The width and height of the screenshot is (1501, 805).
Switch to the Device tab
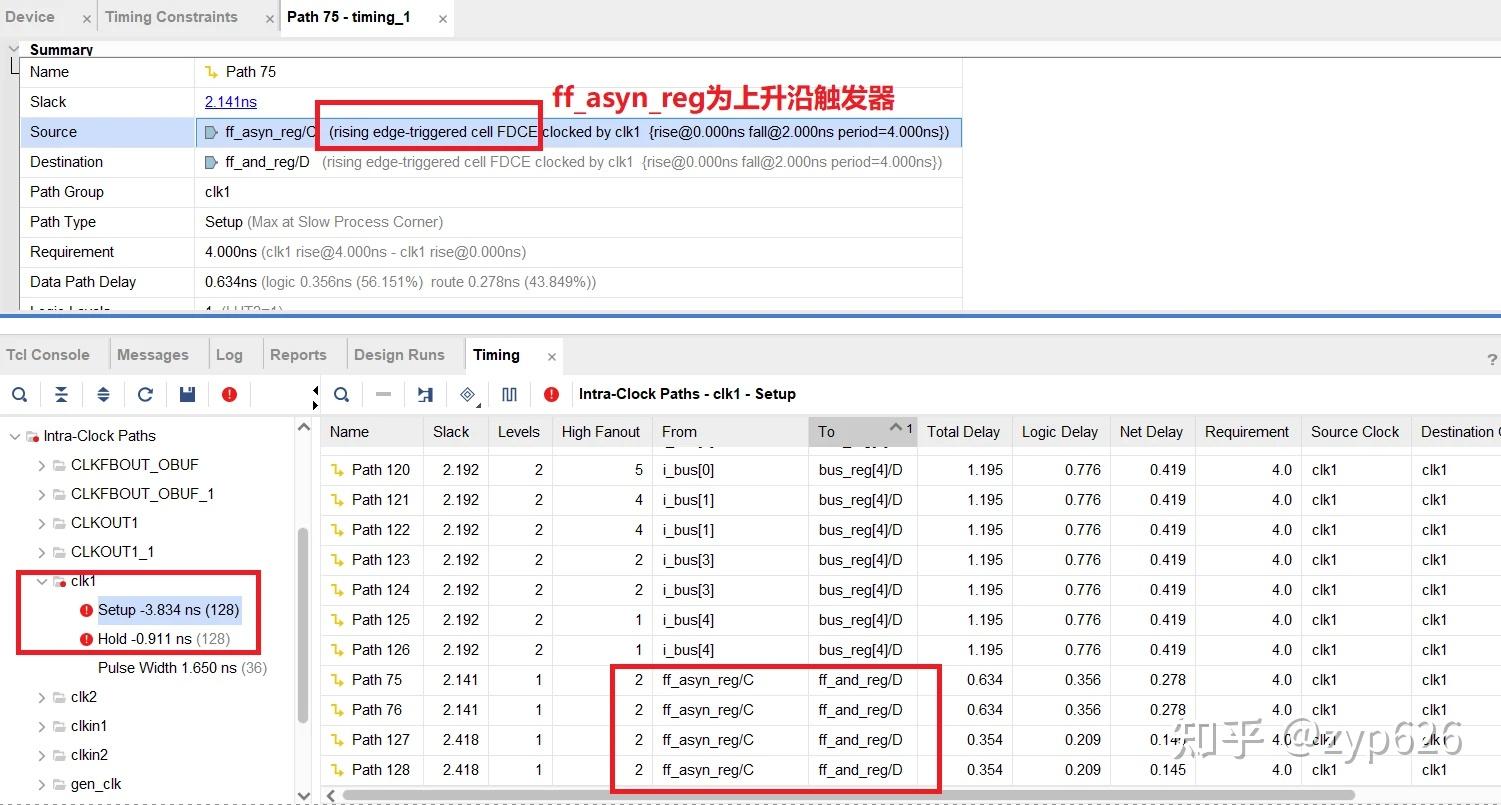tap(30, 17)
